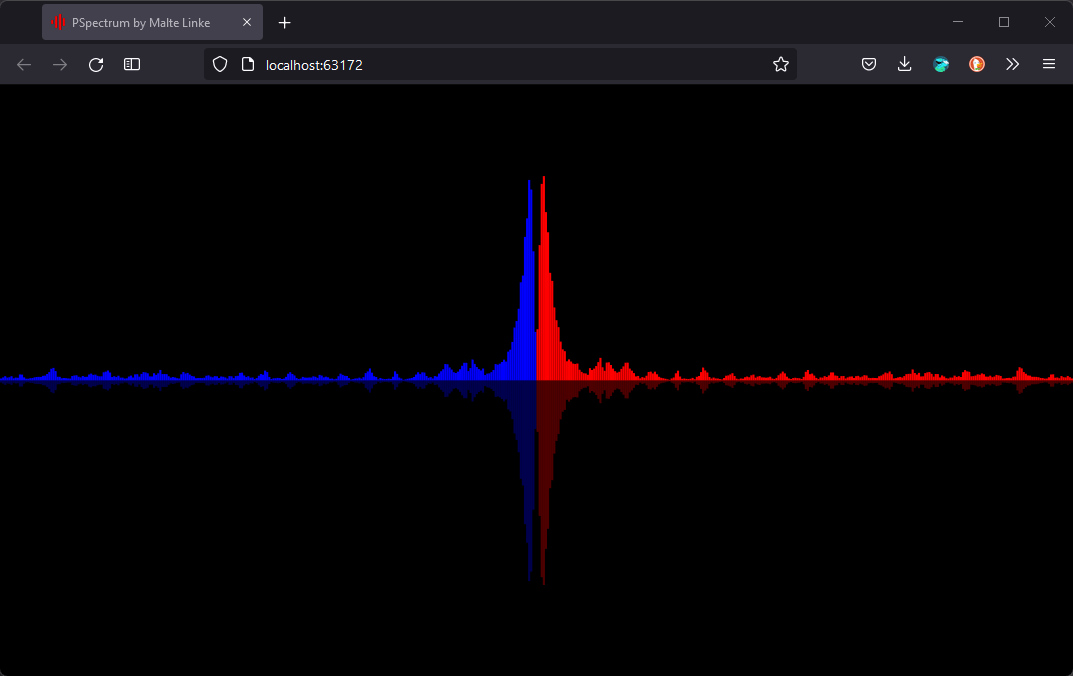Open a new tab
The width and height of the screenshot is (1073, 676).
(285, 23)
